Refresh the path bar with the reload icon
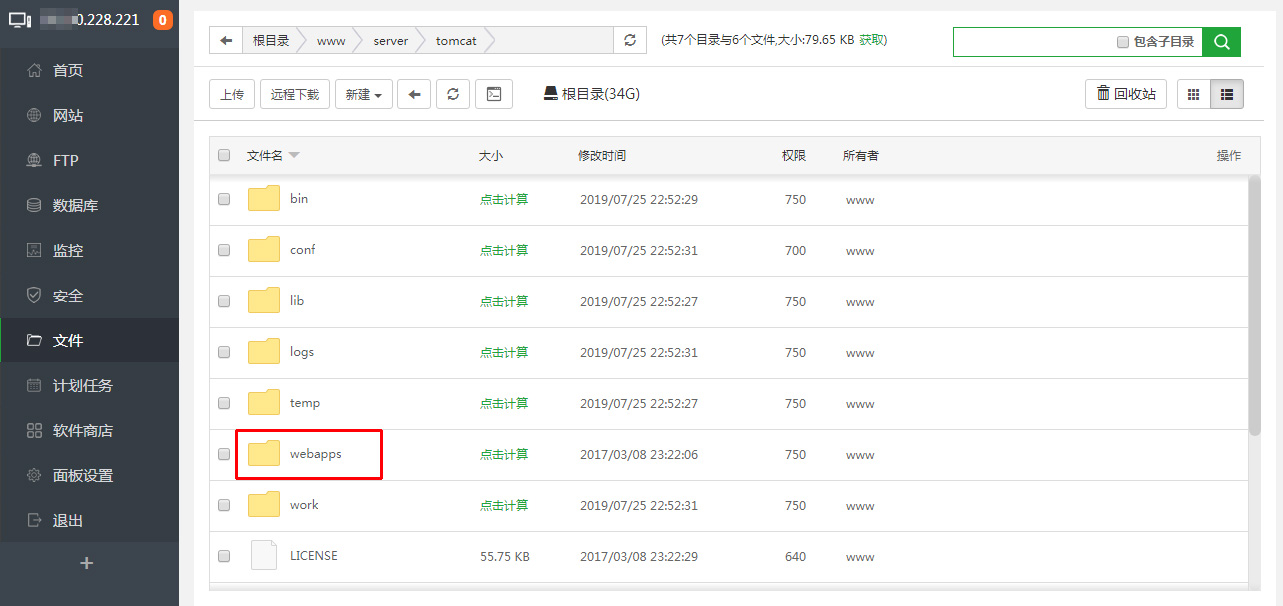1283x606 pixels. click(x=629, y=40)
